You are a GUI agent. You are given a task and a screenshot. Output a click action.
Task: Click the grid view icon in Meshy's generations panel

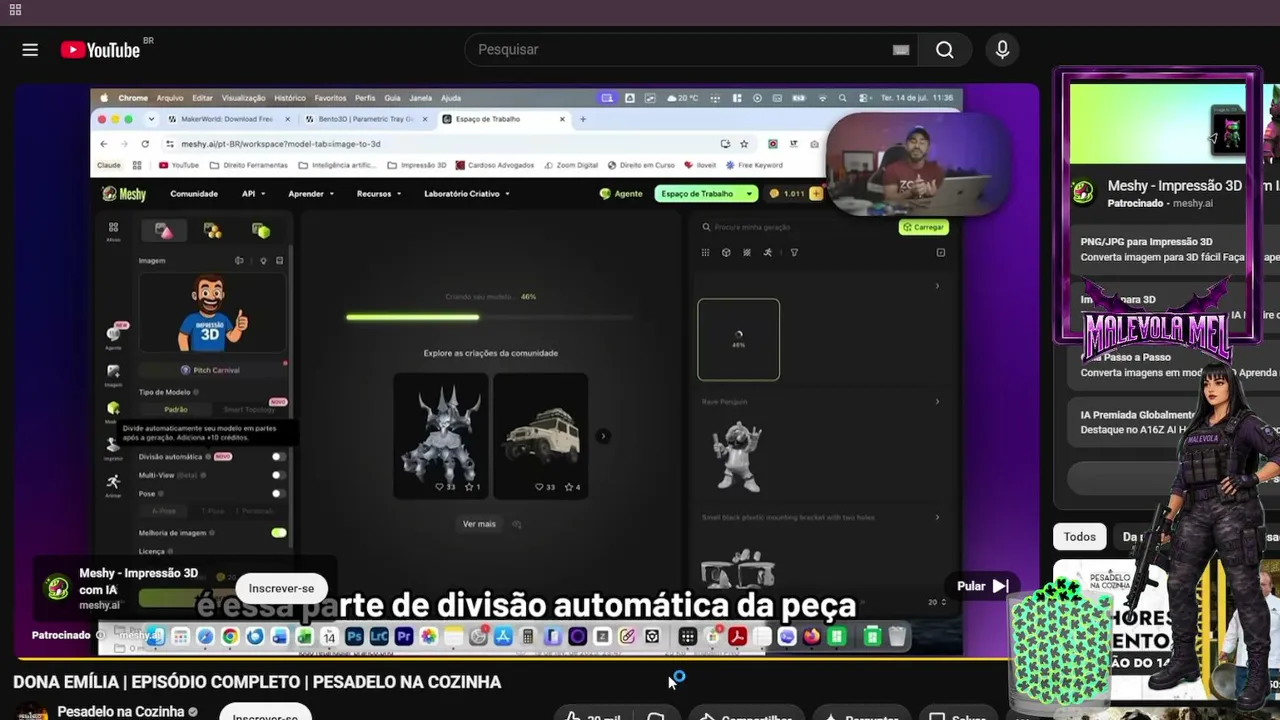[705, 253]
